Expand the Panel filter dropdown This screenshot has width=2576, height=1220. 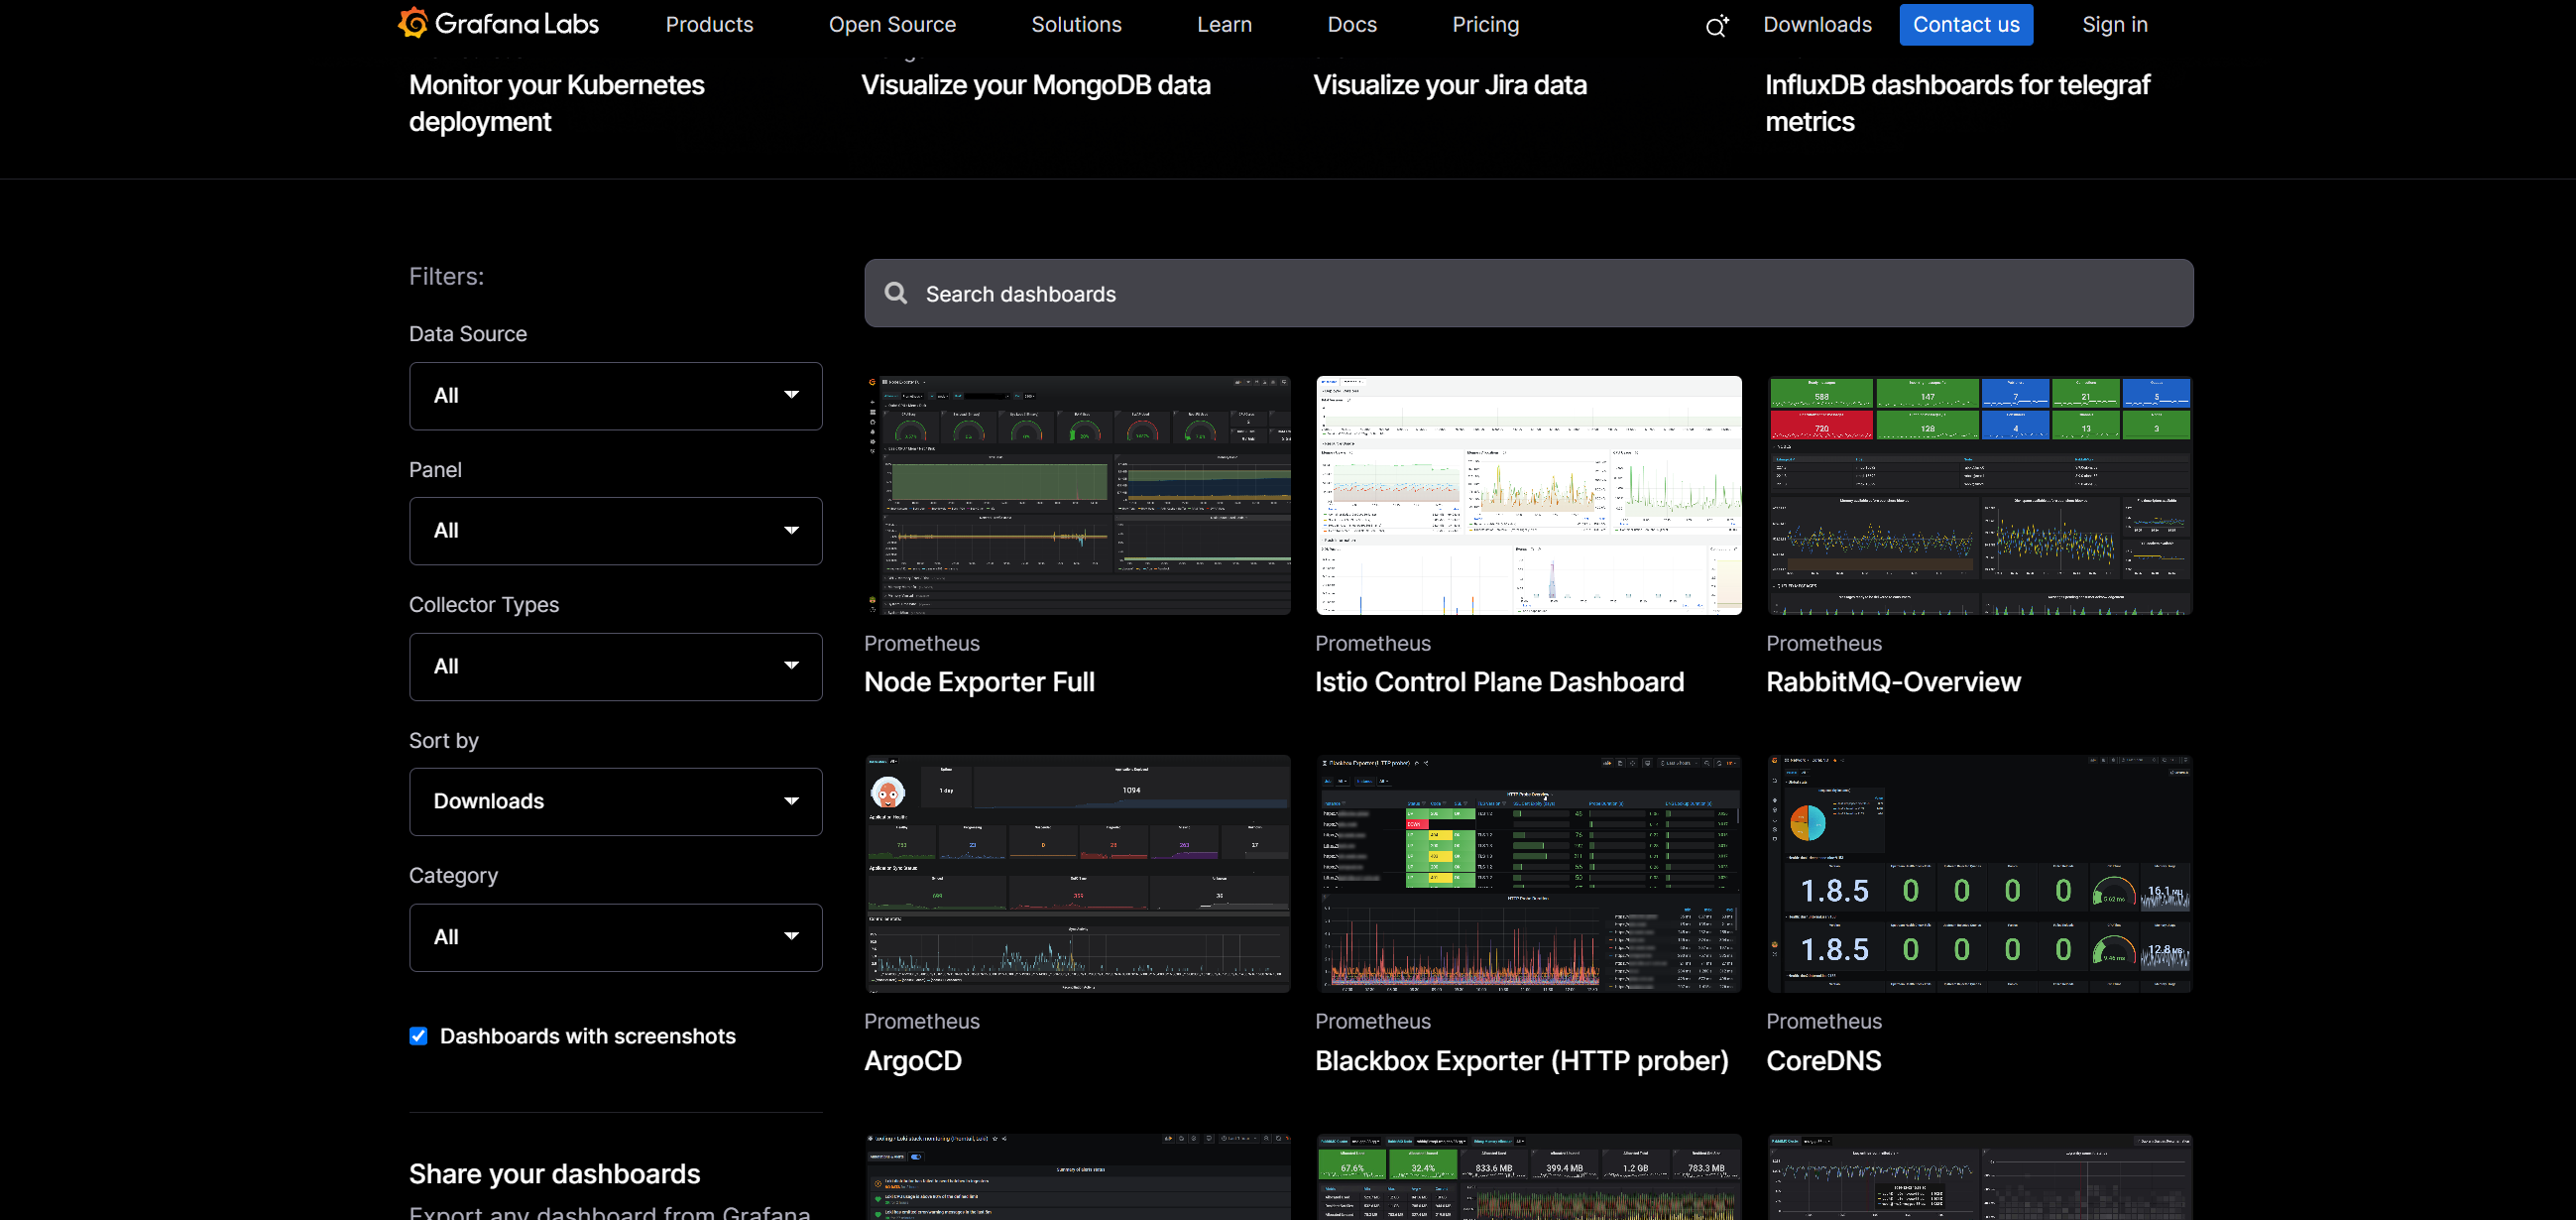615,531
